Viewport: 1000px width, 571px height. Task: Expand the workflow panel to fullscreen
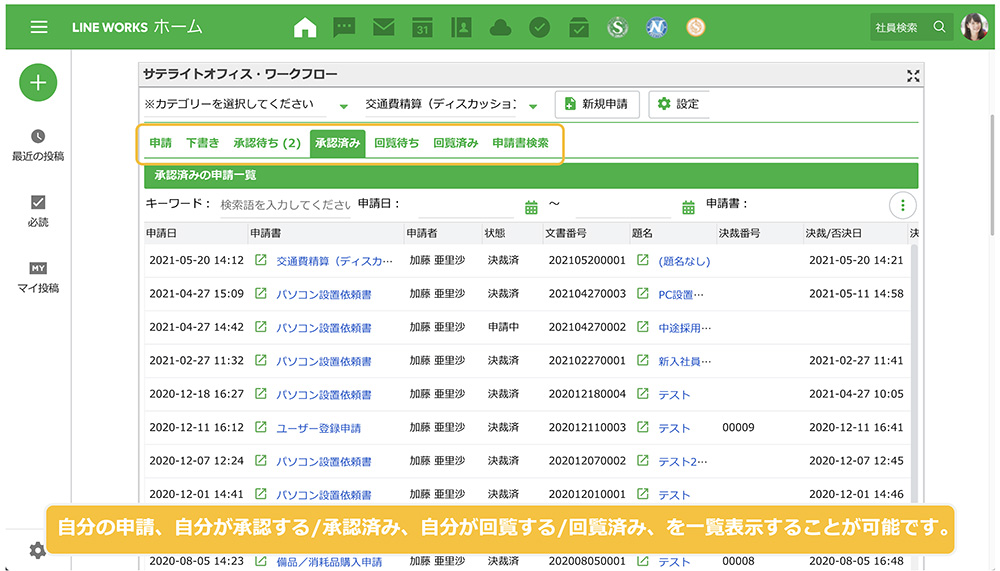coord(912,76)
